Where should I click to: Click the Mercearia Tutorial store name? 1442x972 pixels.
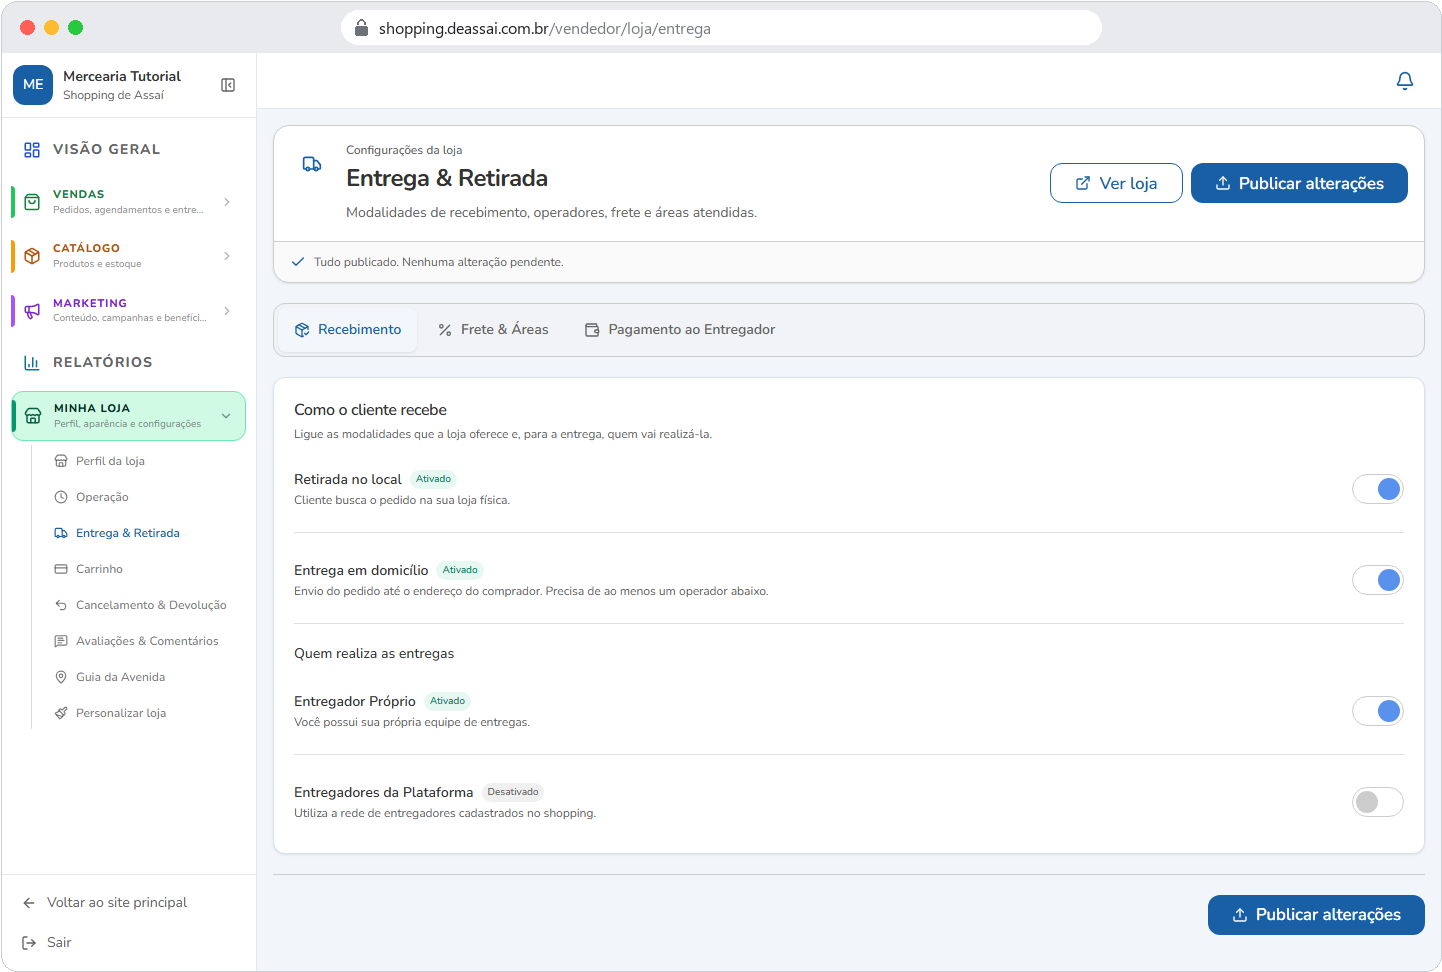point(122,76)
